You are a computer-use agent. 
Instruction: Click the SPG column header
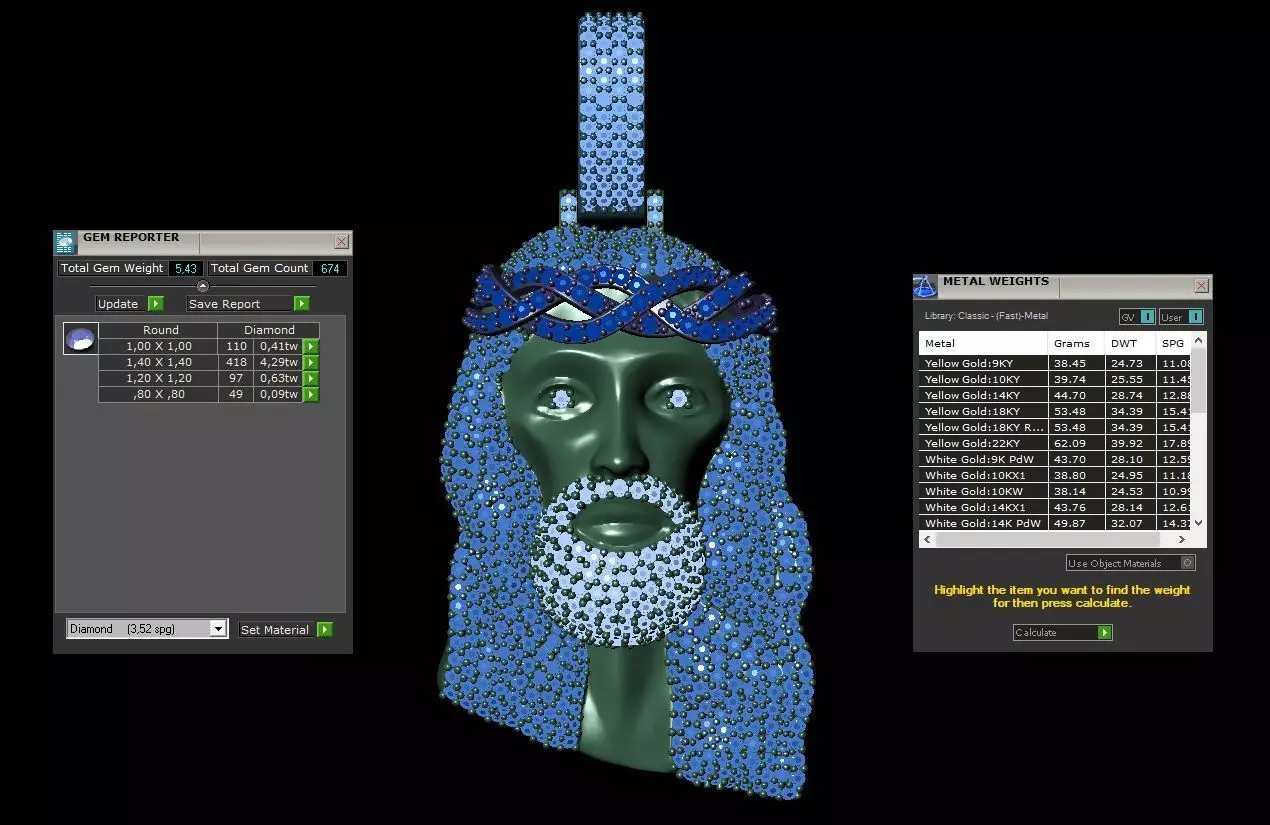point(1174,343)
